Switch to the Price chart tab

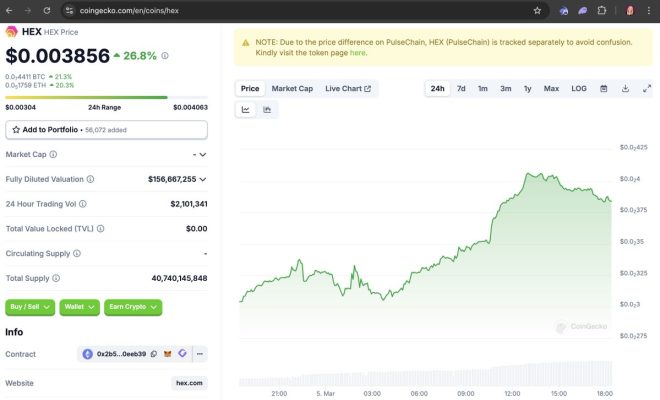250,88
